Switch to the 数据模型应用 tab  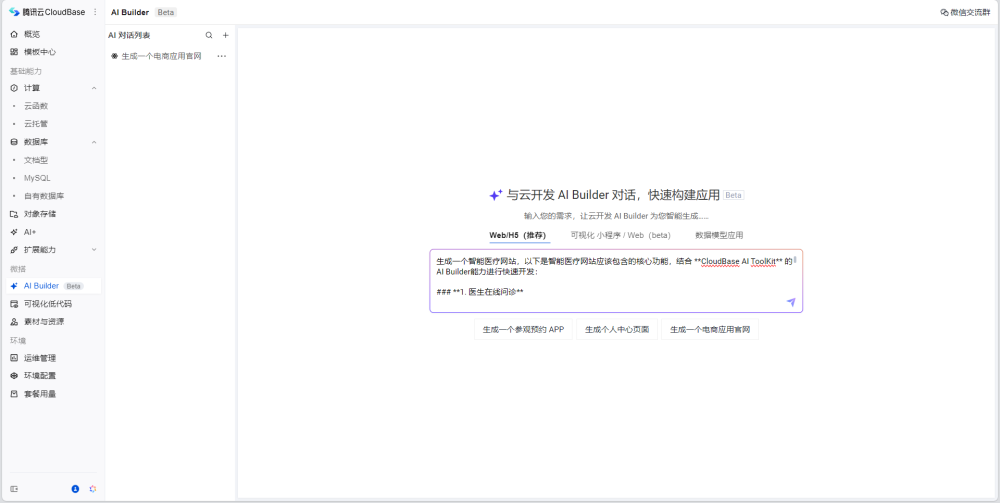pyautogui.click(x=719, y=235)
